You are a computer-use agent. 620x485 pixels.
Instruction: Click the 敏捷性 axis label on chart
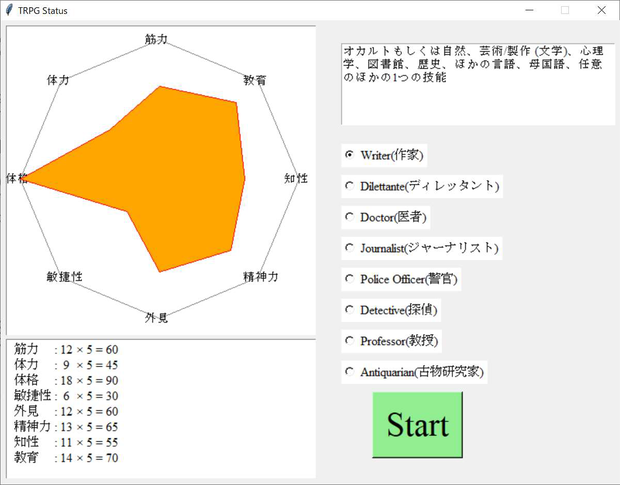click(x=64, y=276)
